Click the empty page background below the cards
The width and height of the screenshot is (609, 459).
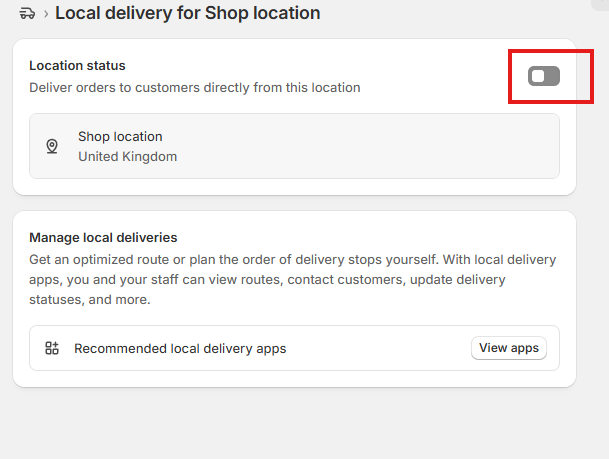[x=294, y=423]
